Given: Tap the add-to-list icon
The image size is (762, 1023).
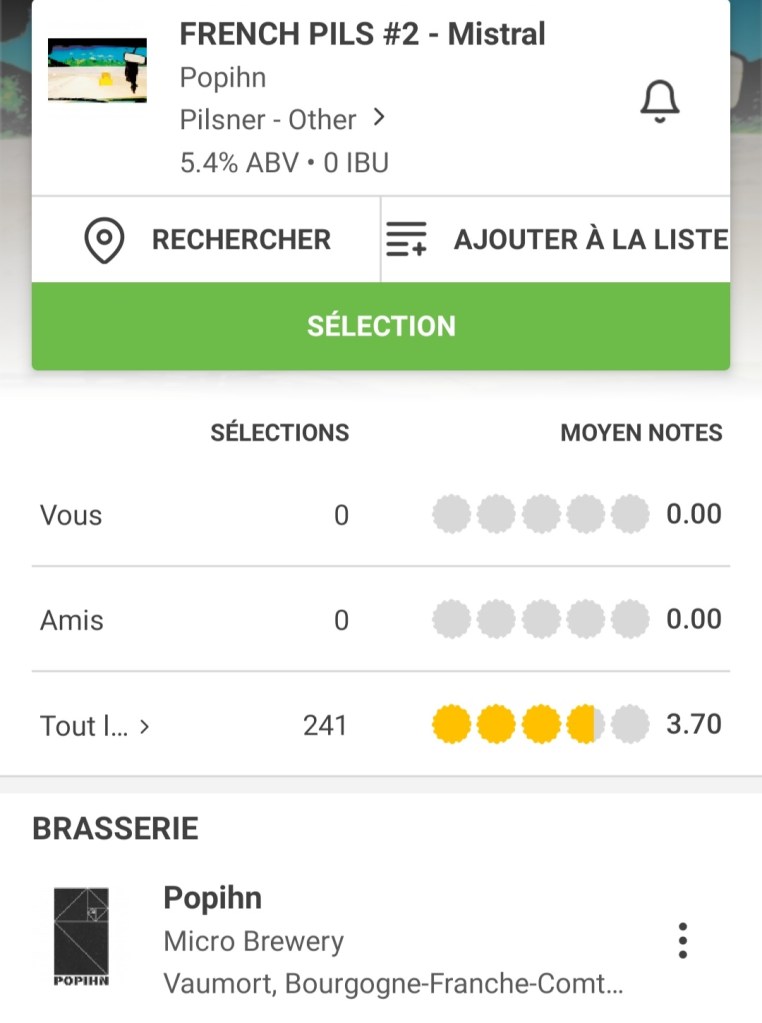Looking at the screenshot, I should [x=406, y=240].
